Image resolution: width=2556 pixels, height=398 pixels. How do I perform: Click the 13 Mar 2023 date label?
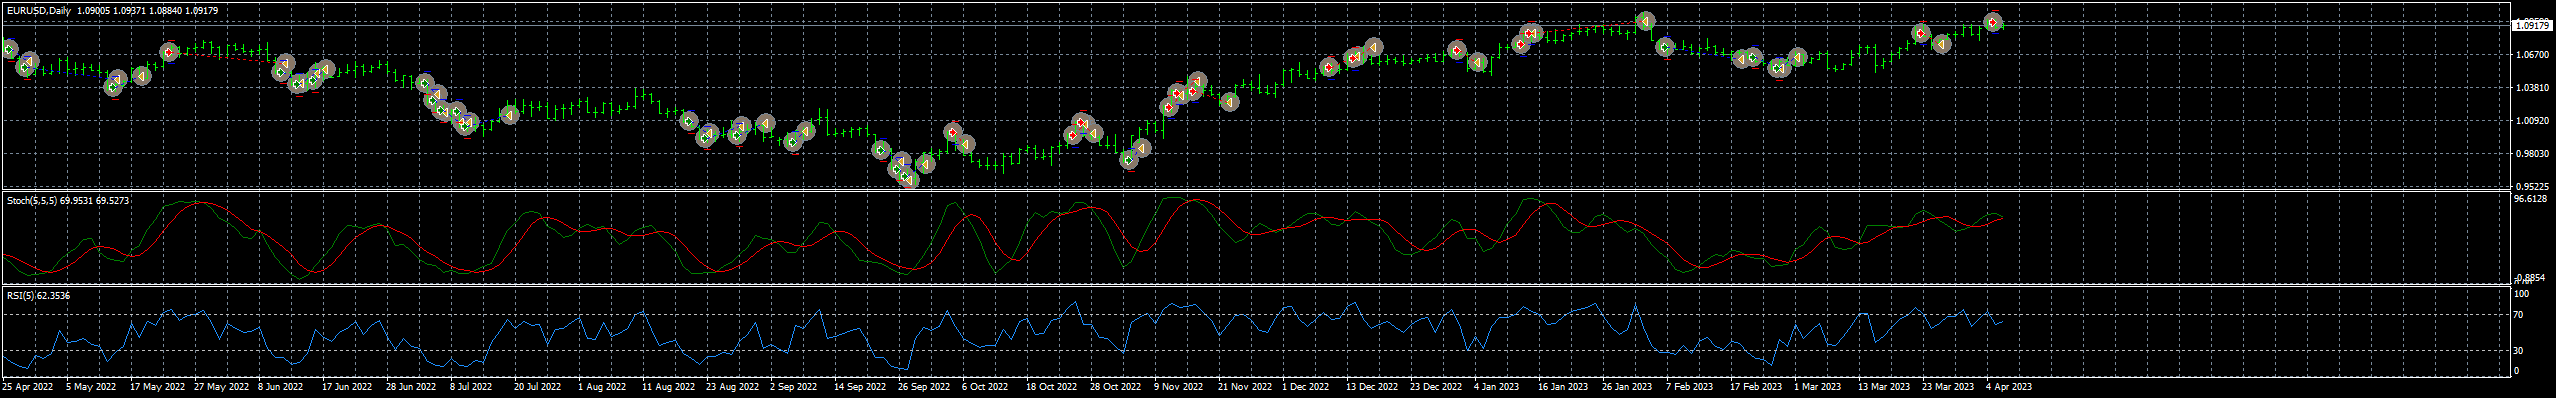pyautogui.click(x=1884, y=386)
